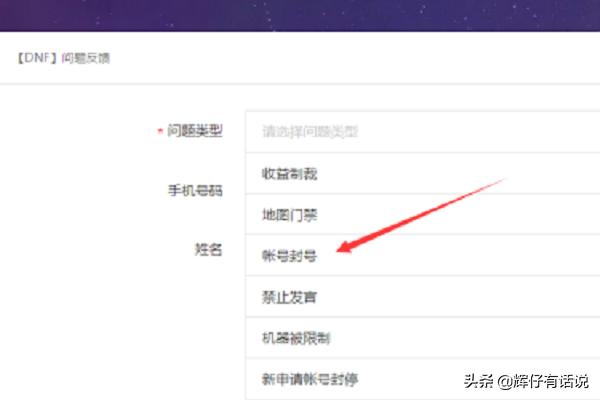Viewport: 600px width, 400px height.
Task: Choose the 机器被限制 entry
Action: tap(296, 338)
